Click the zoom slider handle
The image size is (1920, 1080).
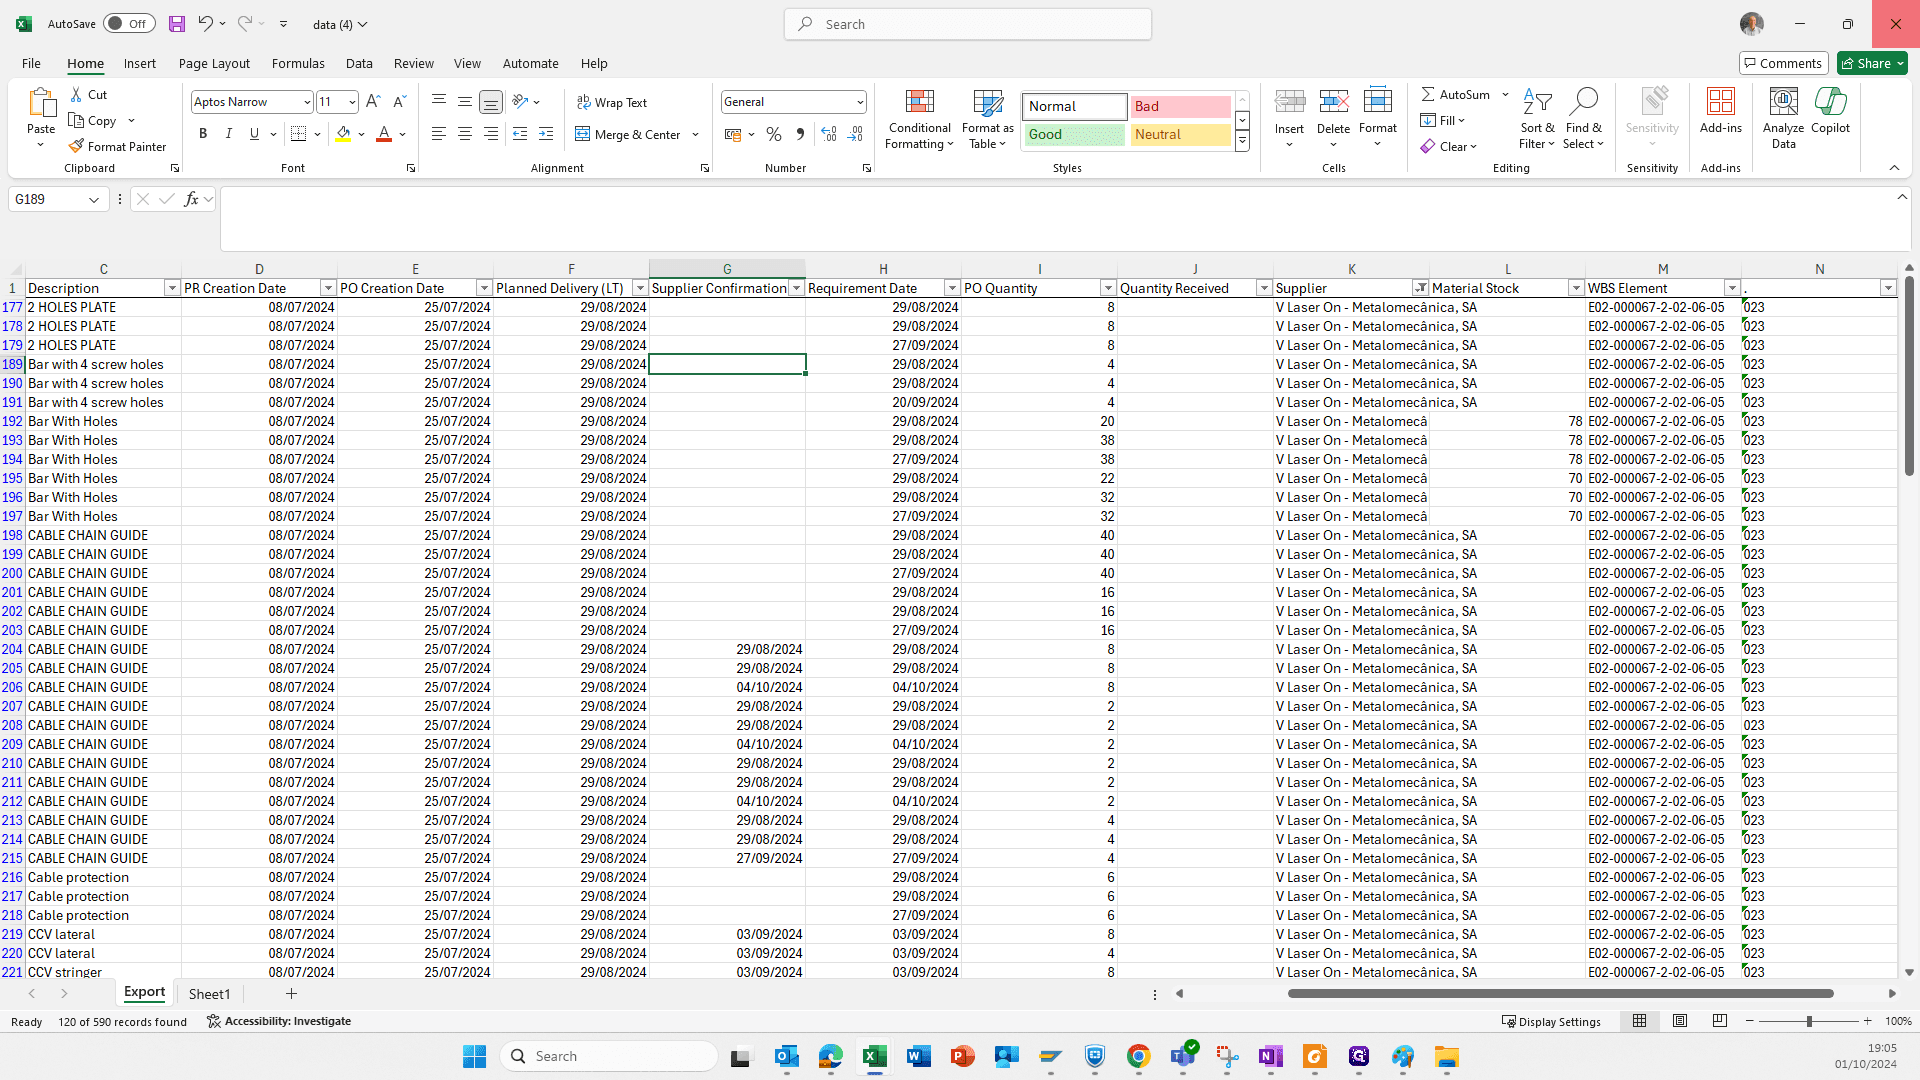1808,1021
